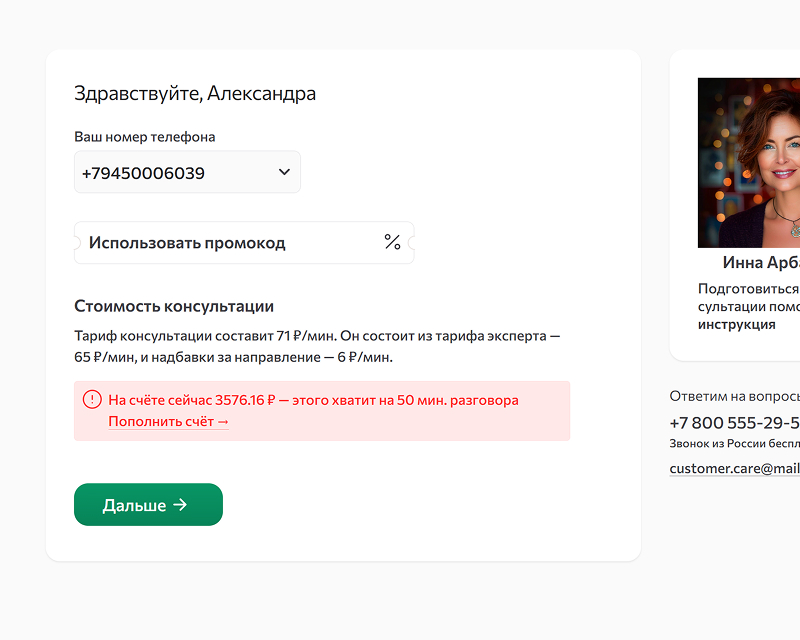Open the инструкция link

(x=736, y=324)
